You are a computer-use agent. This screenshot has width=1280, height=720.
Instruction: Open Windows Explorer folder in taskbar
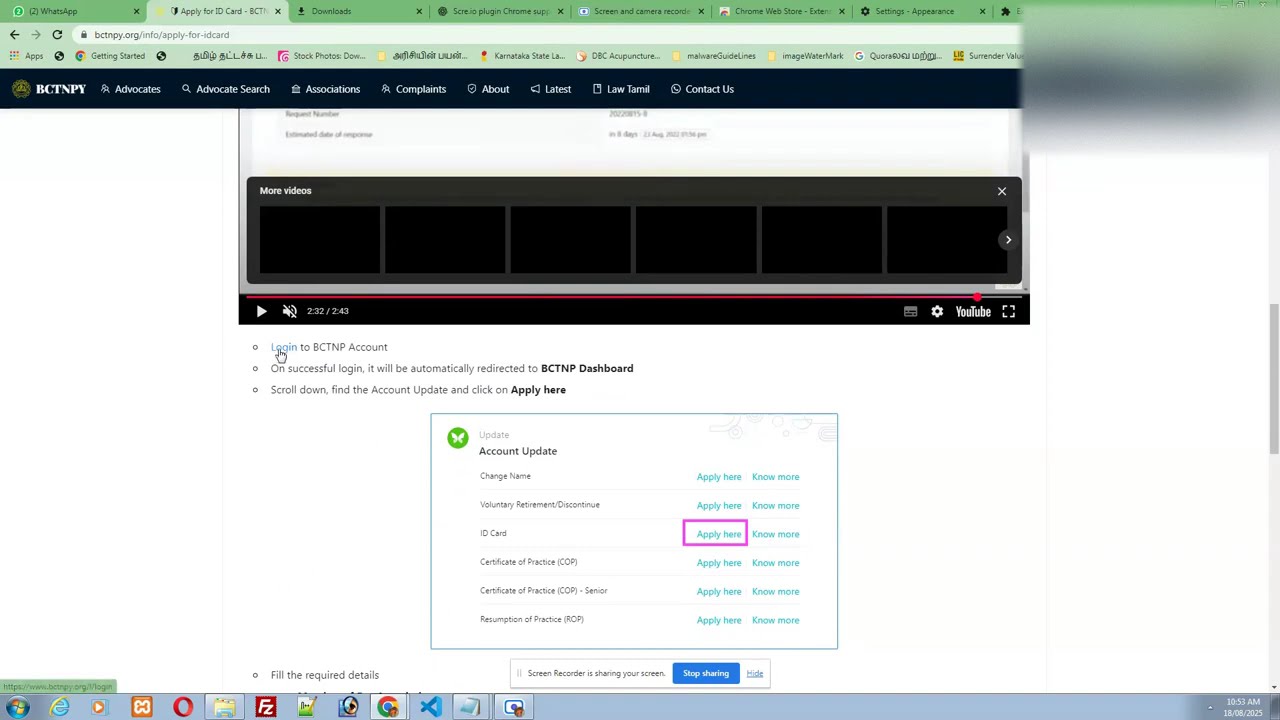point(224,708)
